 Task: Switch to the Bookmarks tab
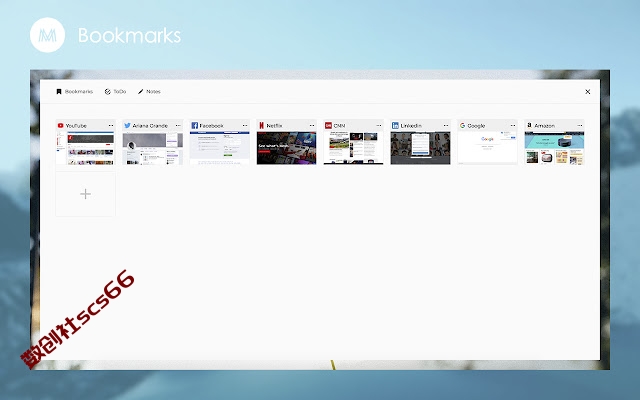pyautogui.click(x=75, y=91)
